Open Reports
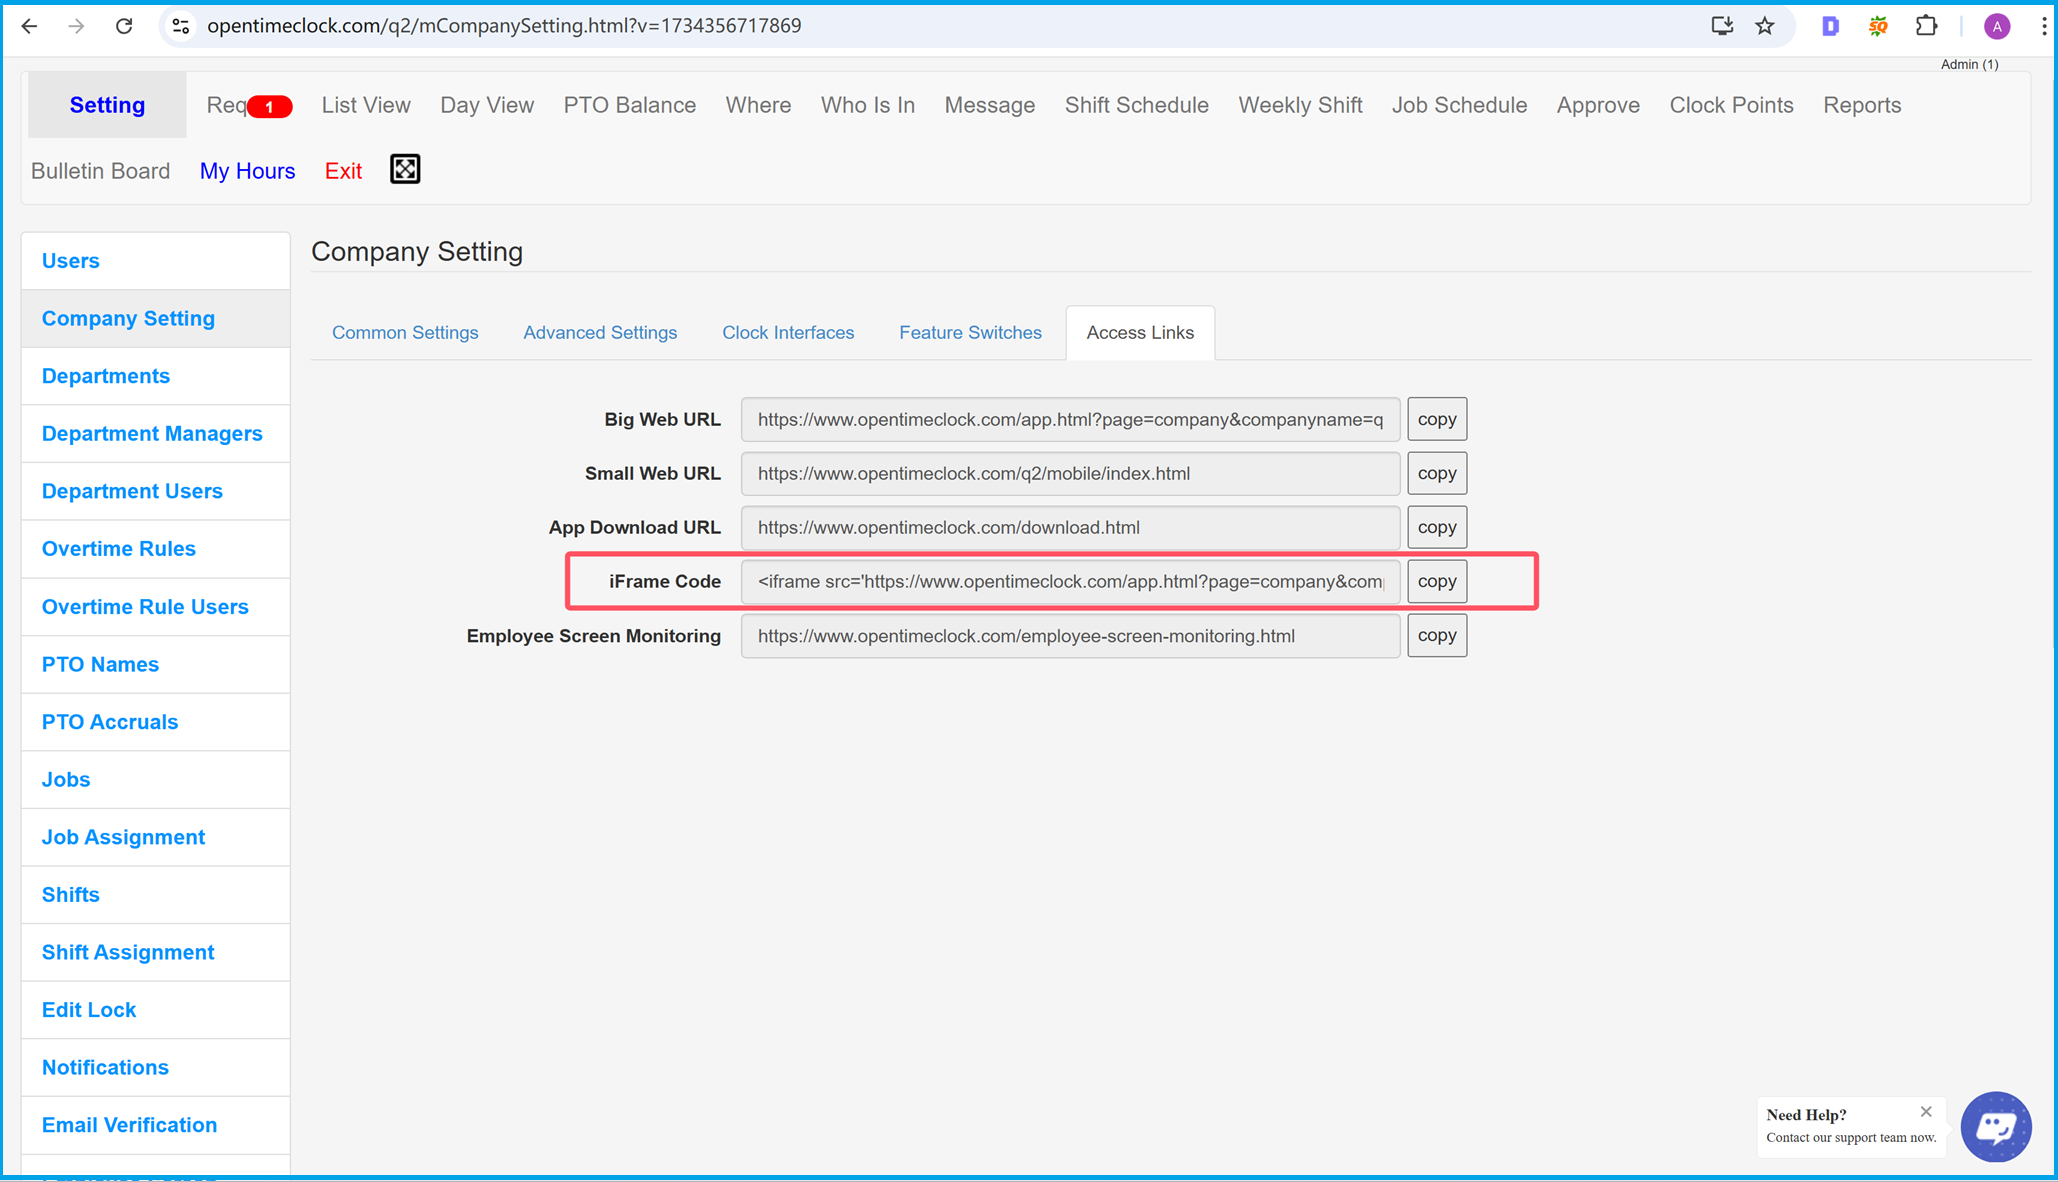2058x1182 pixels. pyautogui.click(x=1862, y=105)
